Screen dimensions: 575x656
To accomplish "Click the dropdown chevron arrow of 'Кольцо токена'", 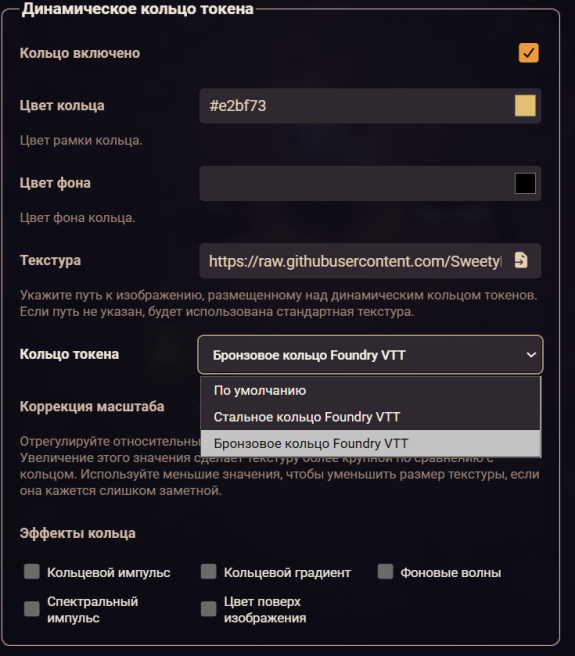I will [531, 355].
